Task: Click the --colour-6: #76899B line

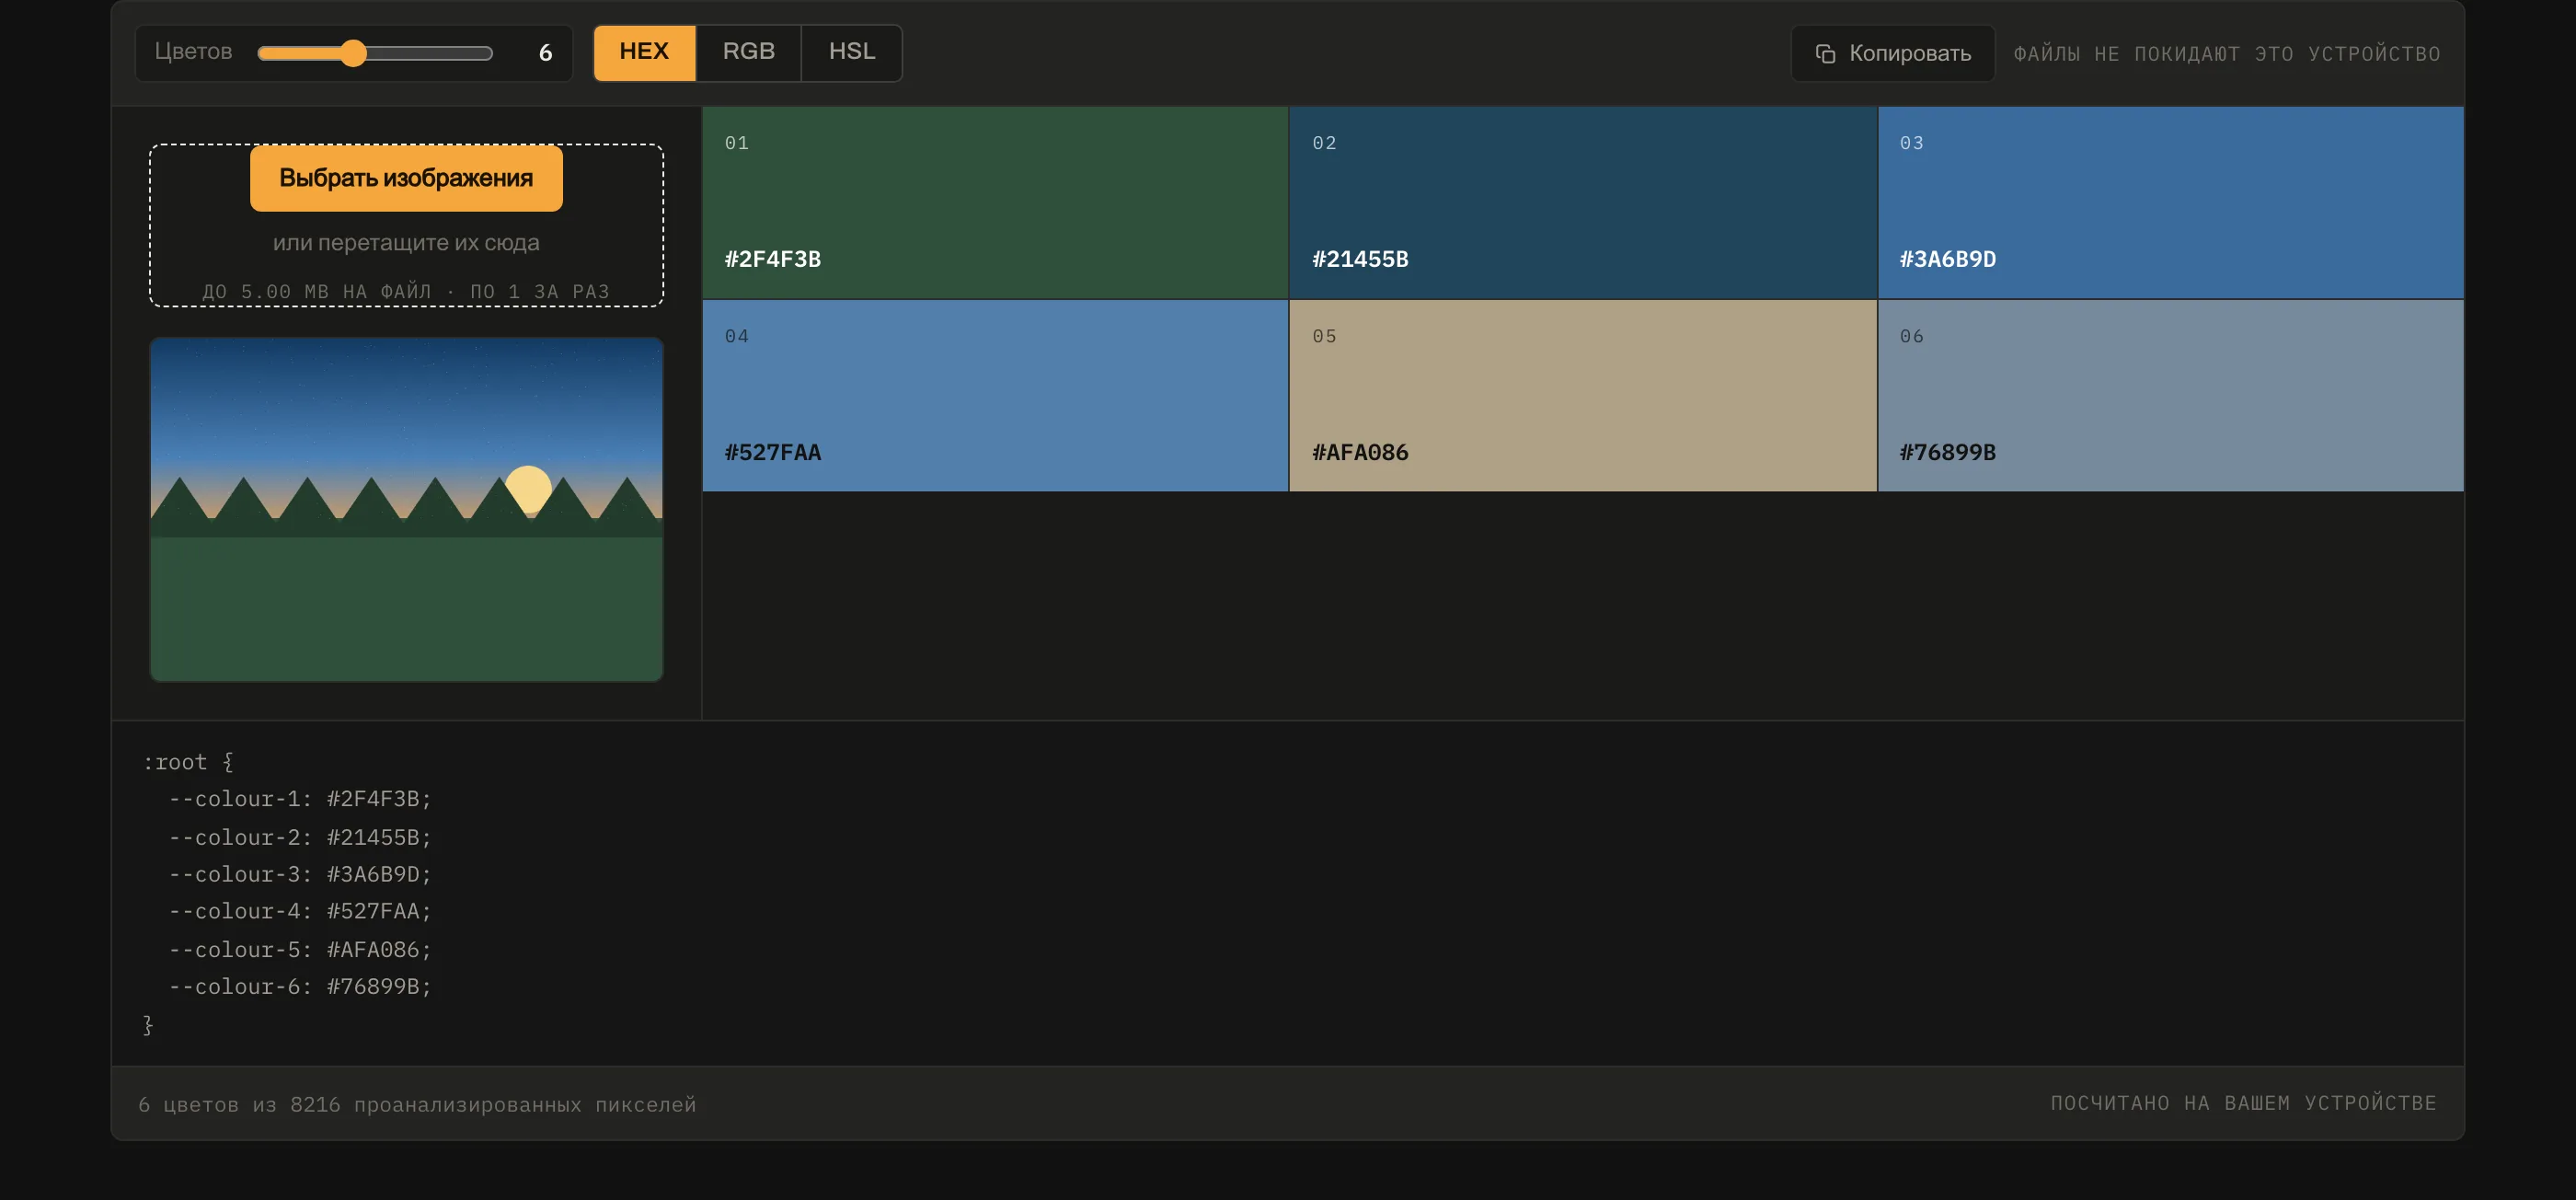Action: tap(300, 986)
